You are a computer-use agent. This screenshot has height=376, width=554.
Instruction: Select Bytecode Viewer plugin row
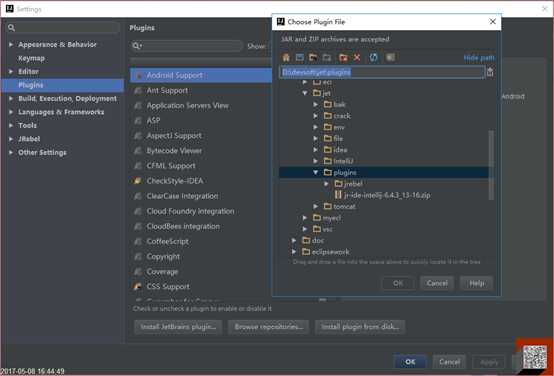201,151
